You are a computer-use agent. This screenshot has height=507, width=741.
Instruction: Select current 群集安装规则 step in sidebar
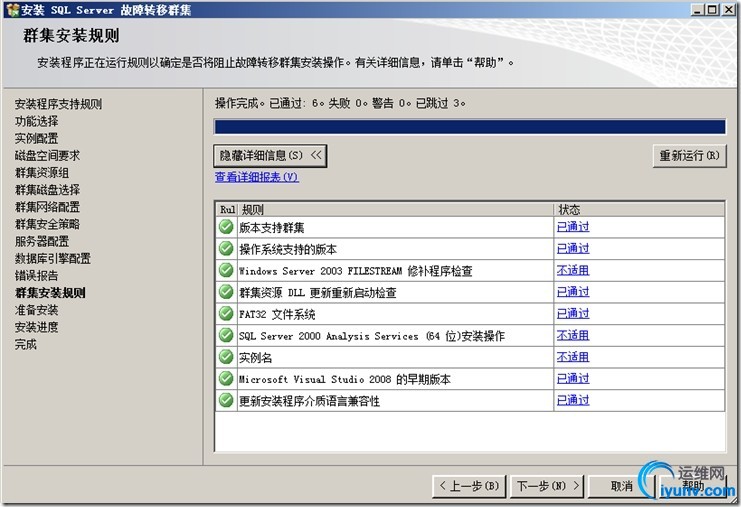click(x=50, y=293)
